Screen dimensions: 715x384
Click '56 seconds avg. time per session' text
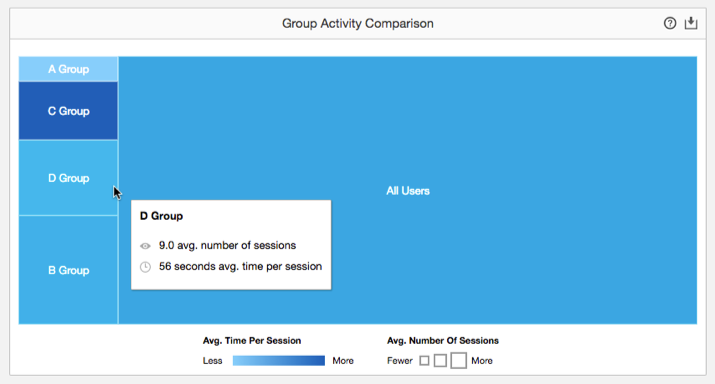pyautogui.click(x=240, y=266)
